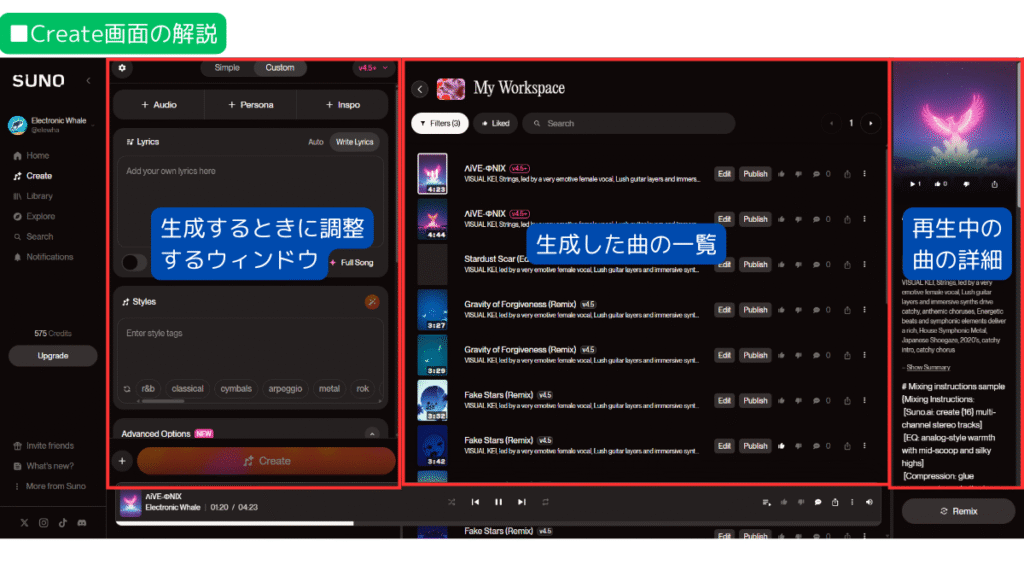Open the v4.5+ model version dropdown
1024x576 pixels.
373,68
